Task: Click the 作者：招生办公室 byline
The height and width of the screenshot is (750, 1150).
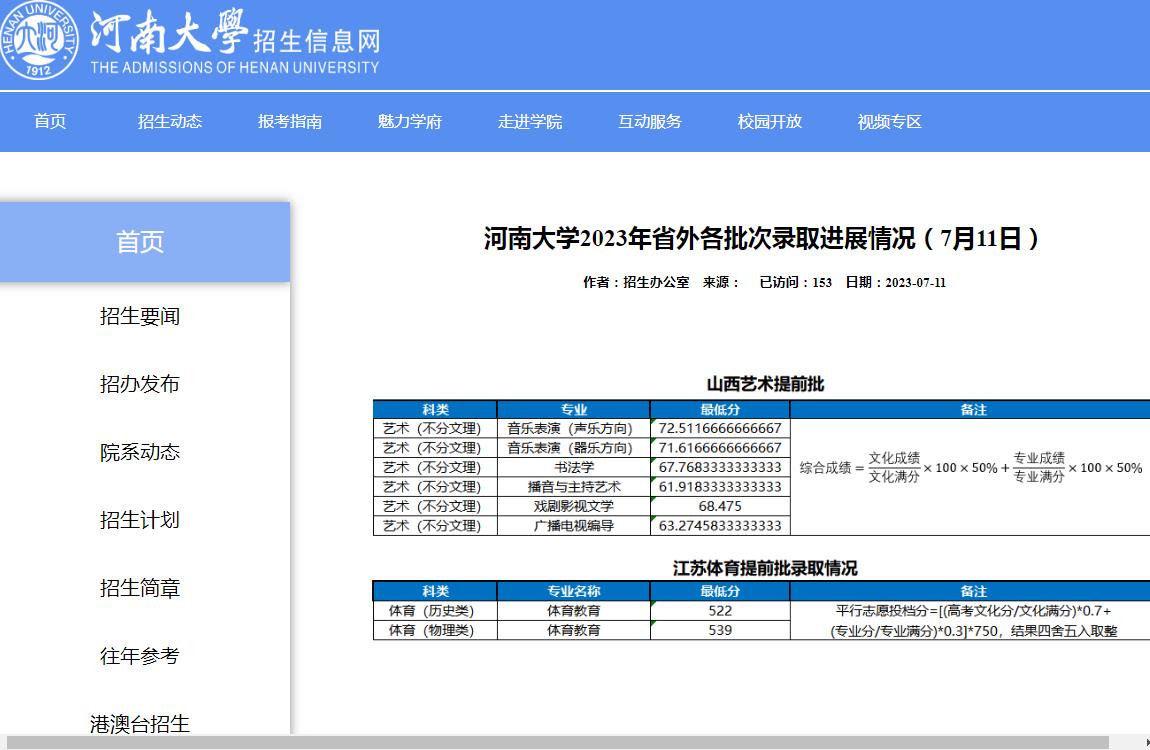Action: point(636,282)
